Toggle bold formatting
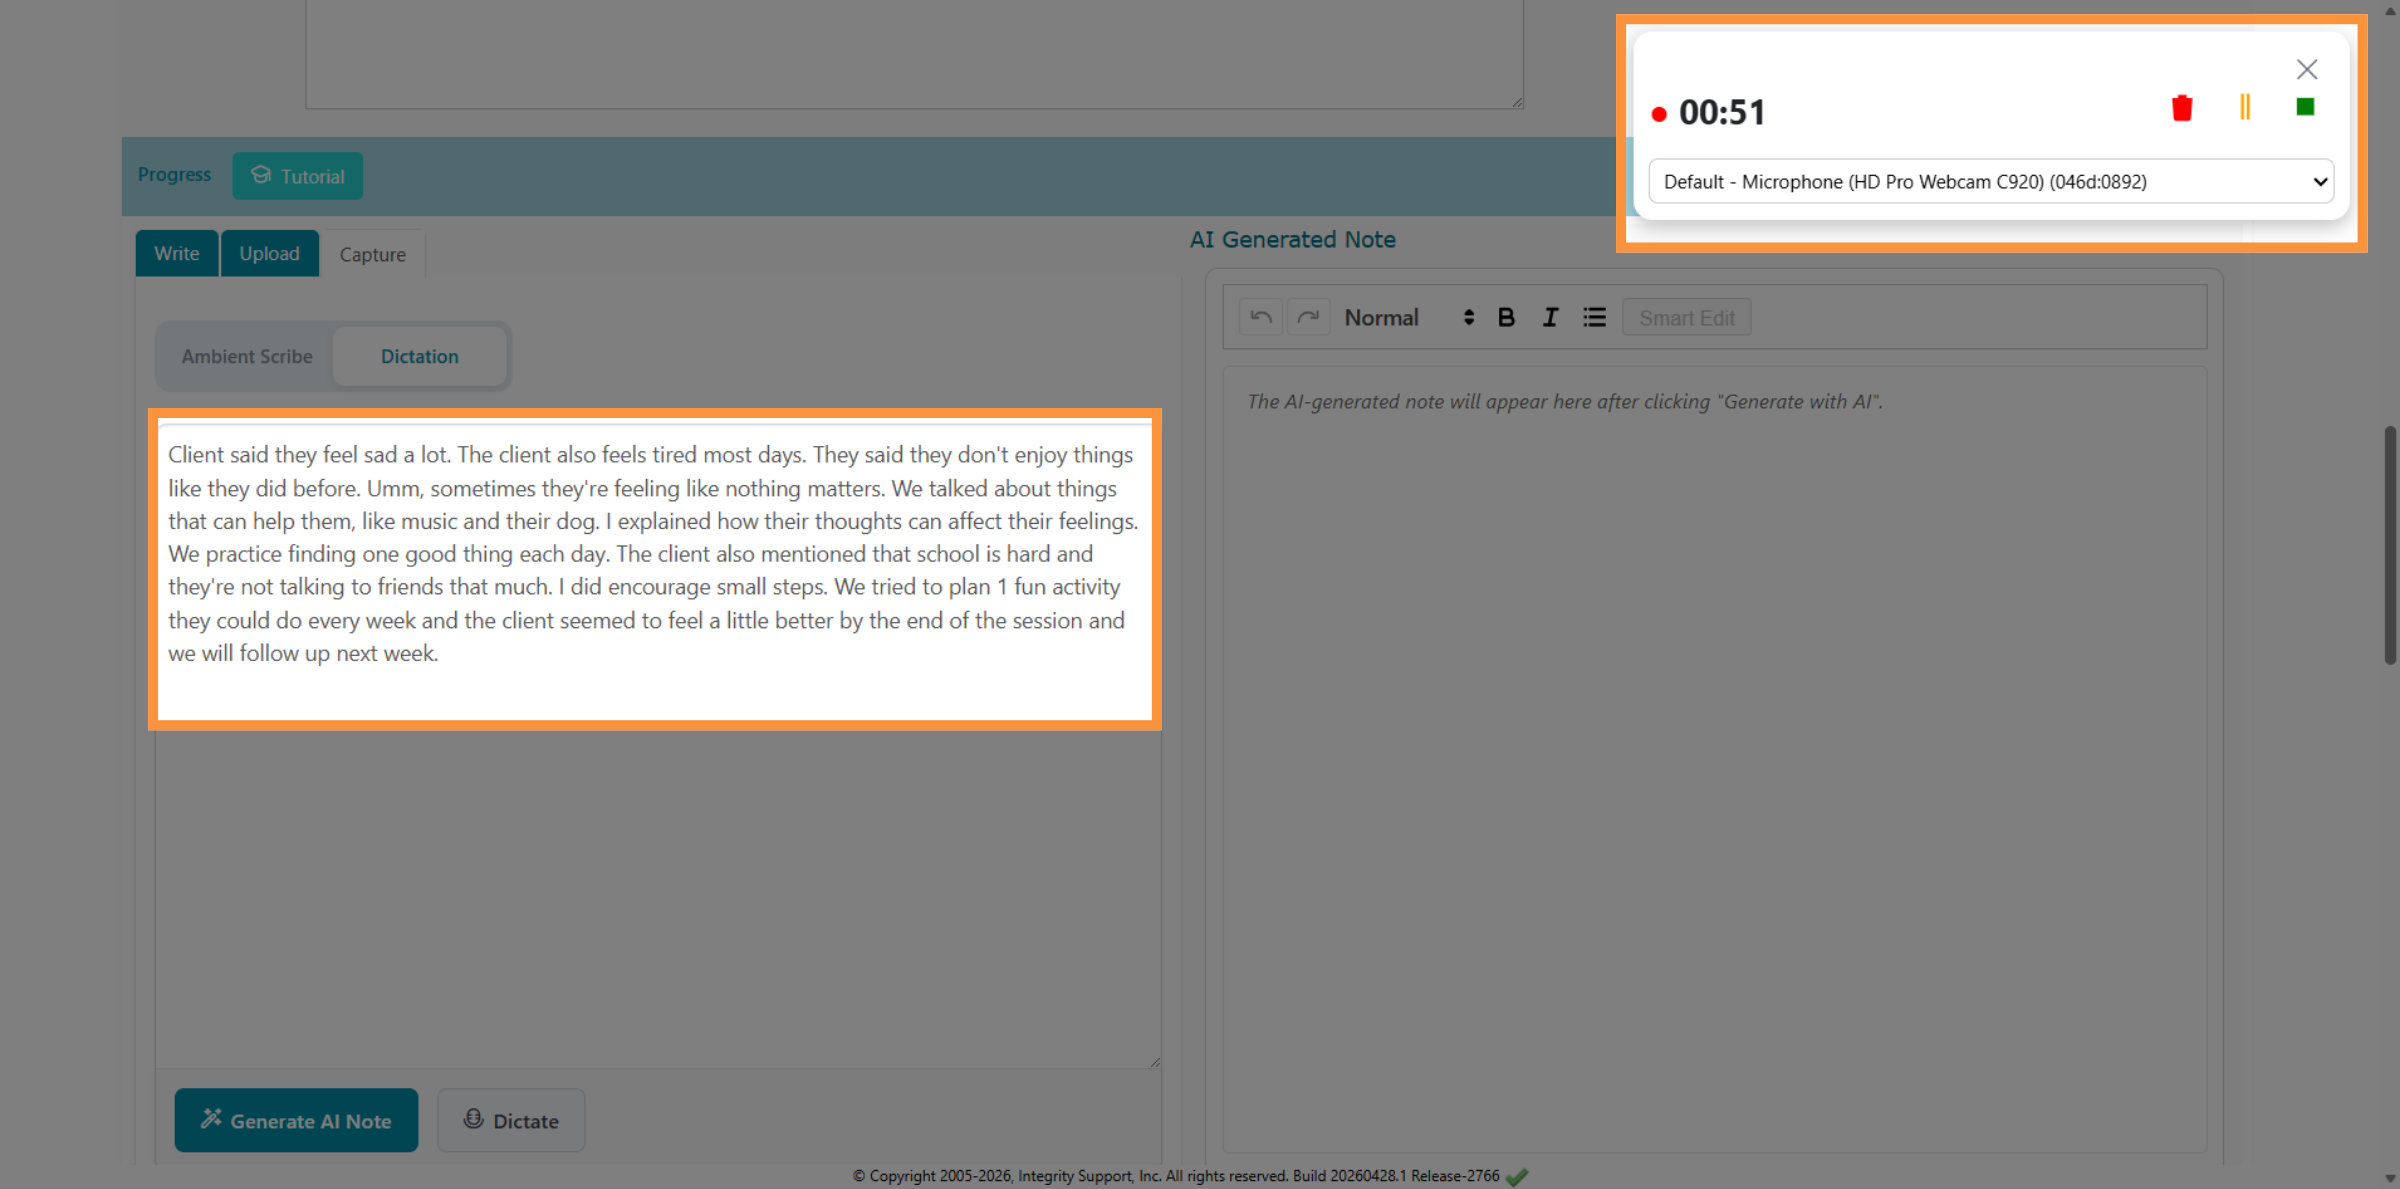2400x1189 pixels. pyautogui.click(x=1506, y=318)
